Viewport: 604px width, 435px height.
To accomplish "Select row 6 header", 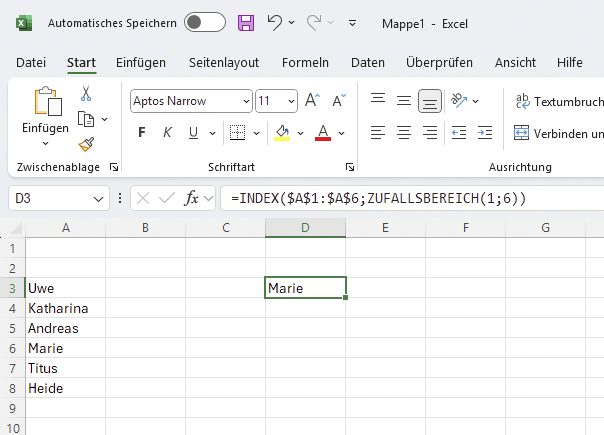I will pos(13,348).
